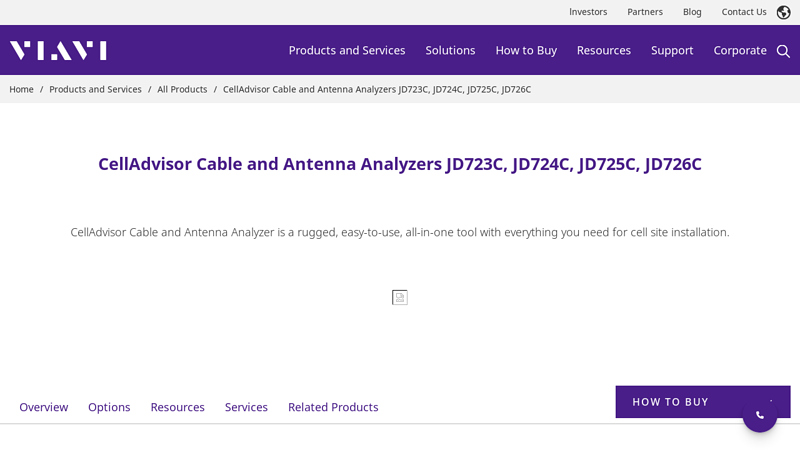Switch to the Overview tab
Image resolution: width=800 pixels, height=450 pixels.
coord(44,407)
